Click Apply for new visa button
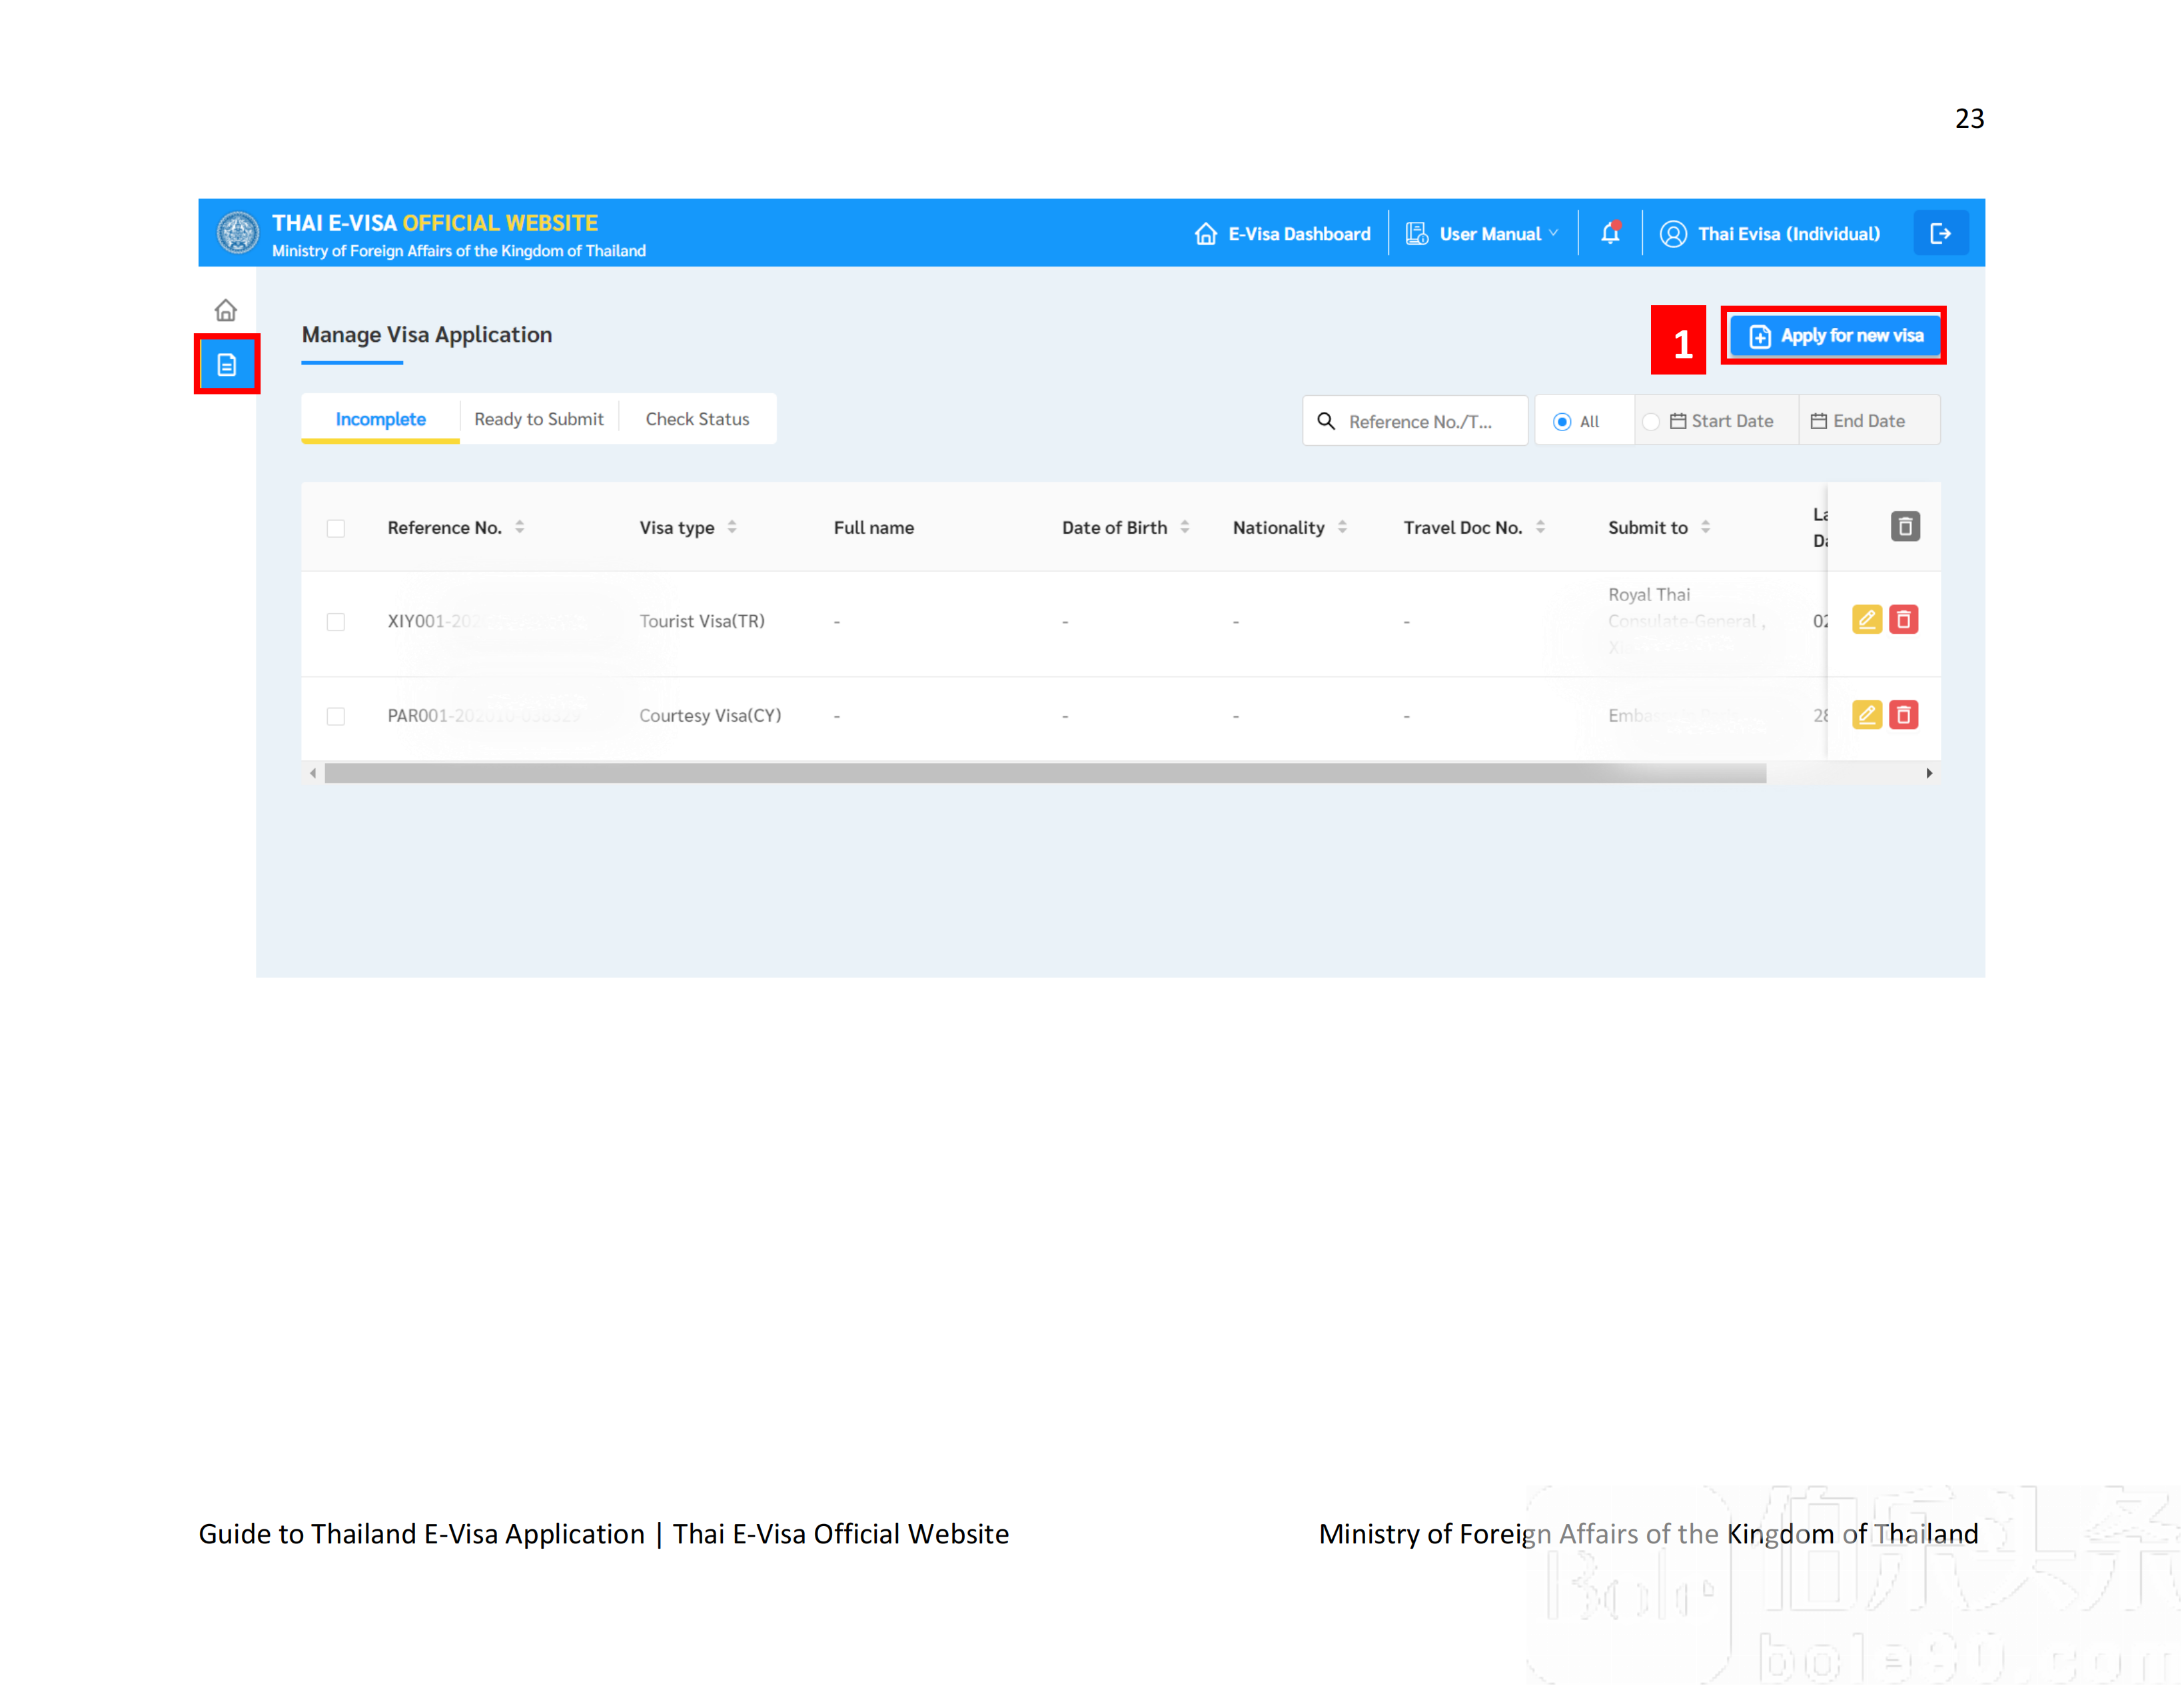 (x=1836, y=336)
